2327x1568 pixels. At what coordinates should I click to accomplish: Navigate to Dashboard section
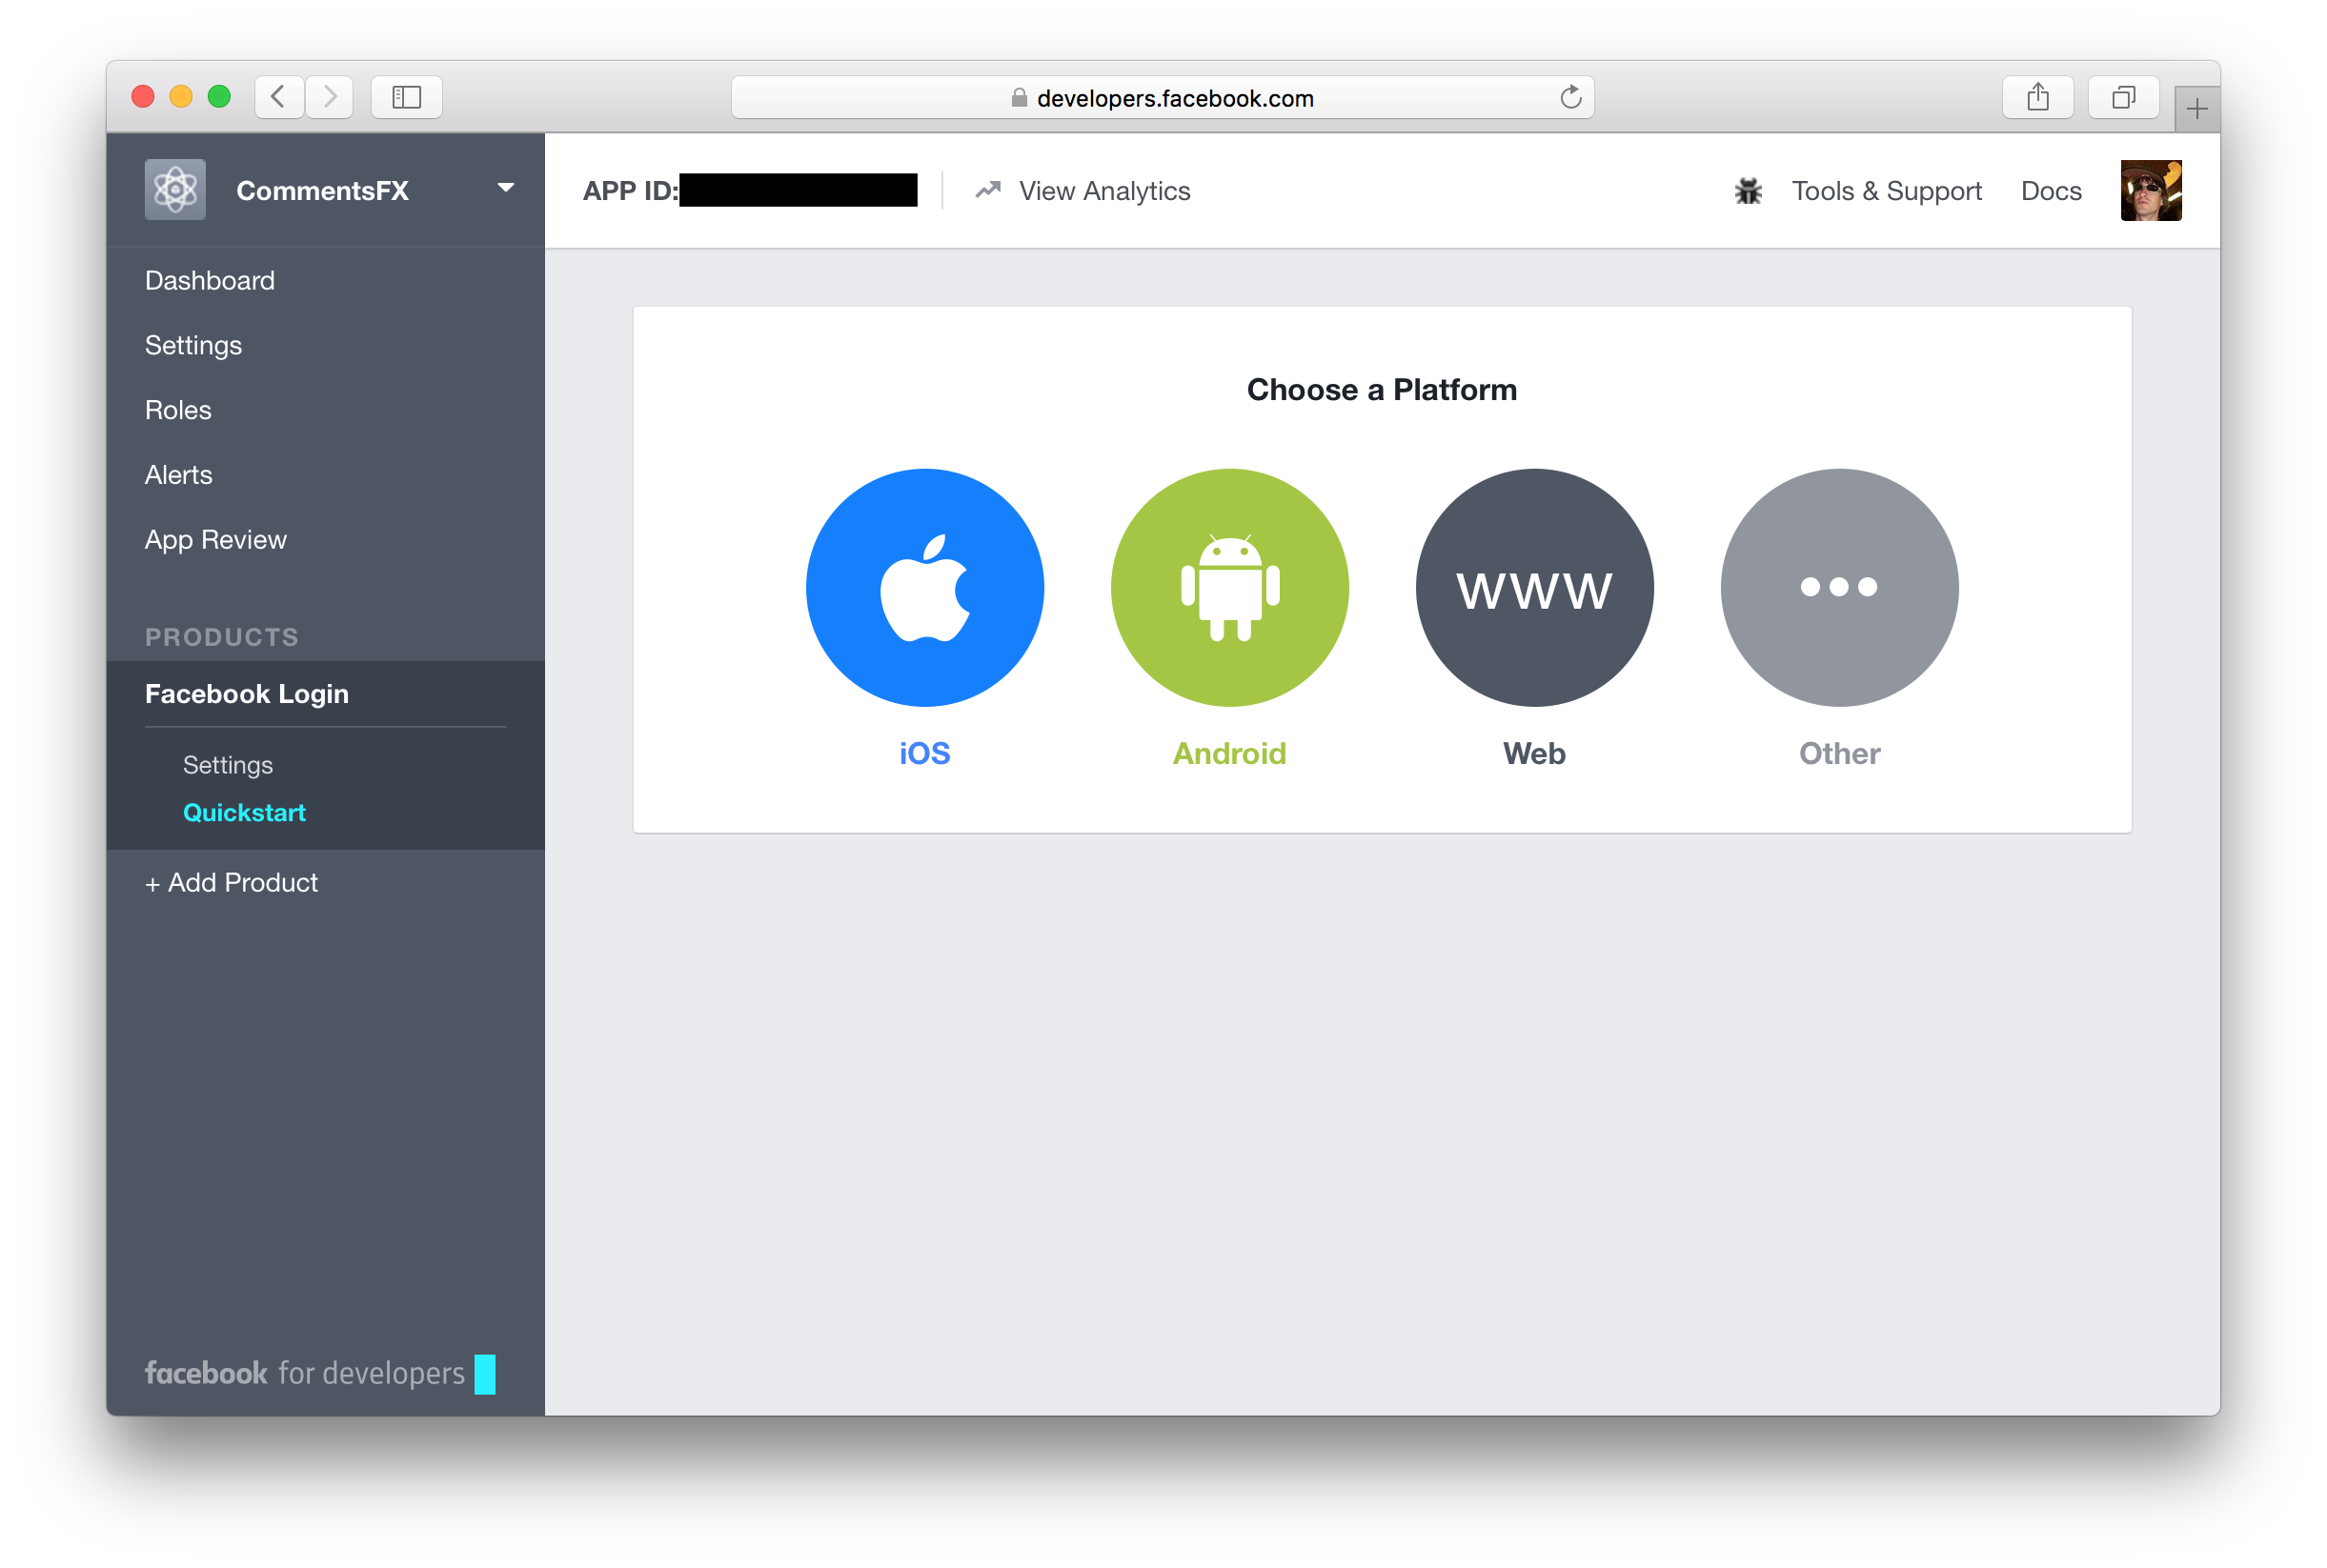(210, 278)
